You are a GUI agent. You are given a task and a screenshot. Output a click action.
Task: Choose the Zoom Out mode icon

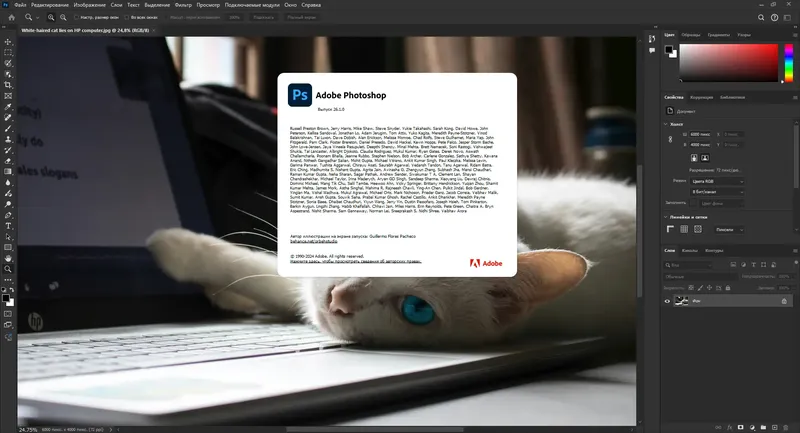pyautogui.click(x=63, y=17)
